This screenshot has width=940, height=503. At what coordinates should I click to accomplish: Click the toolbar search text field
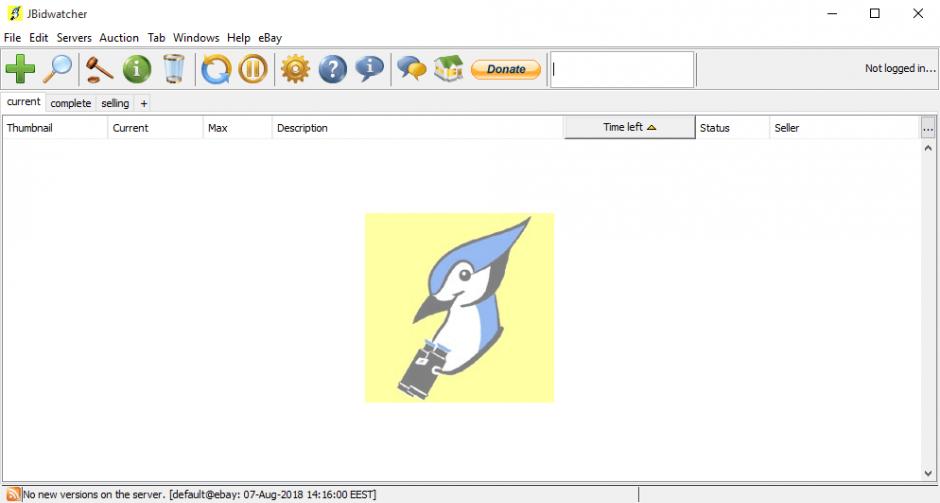[x=622, y=69]
